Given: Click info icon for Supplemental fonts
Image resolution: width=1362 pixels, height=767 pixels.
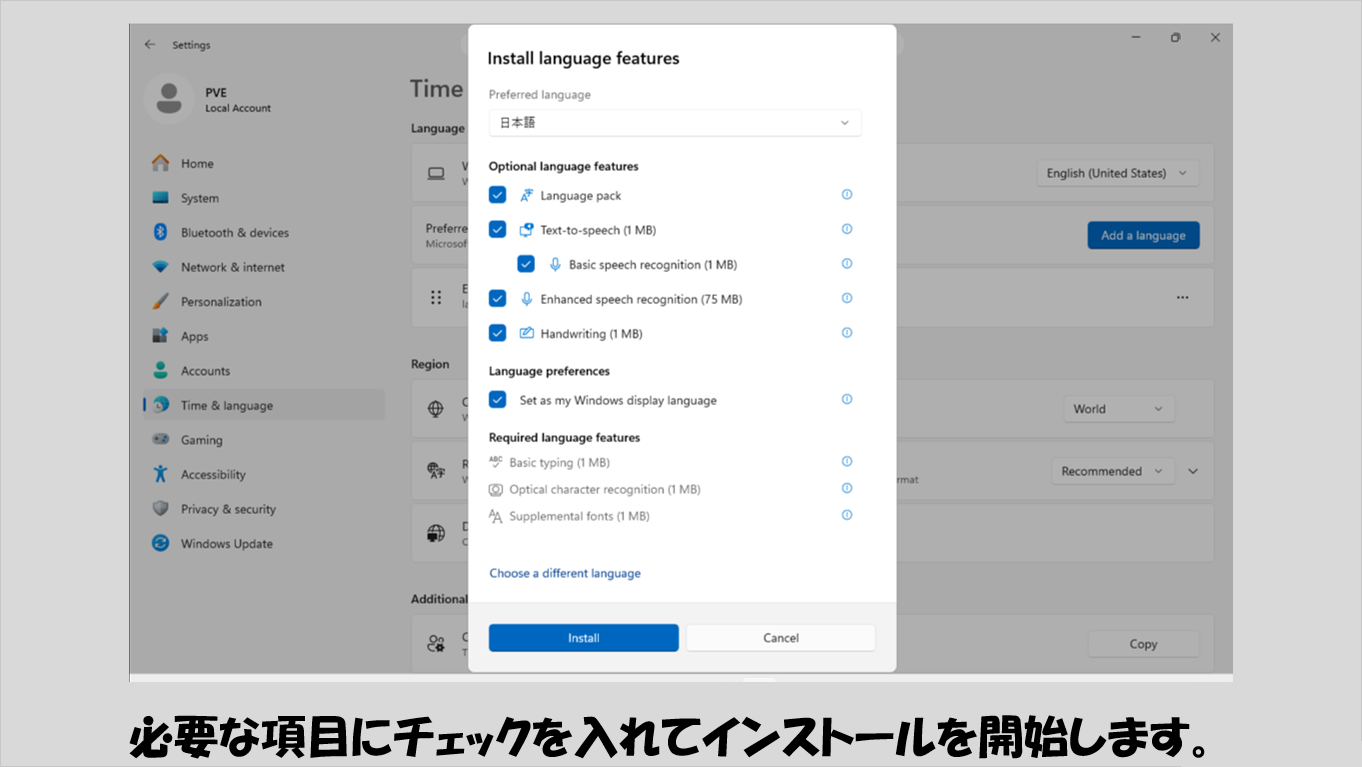Looking at the screenshot, I should tap(847, 515).
